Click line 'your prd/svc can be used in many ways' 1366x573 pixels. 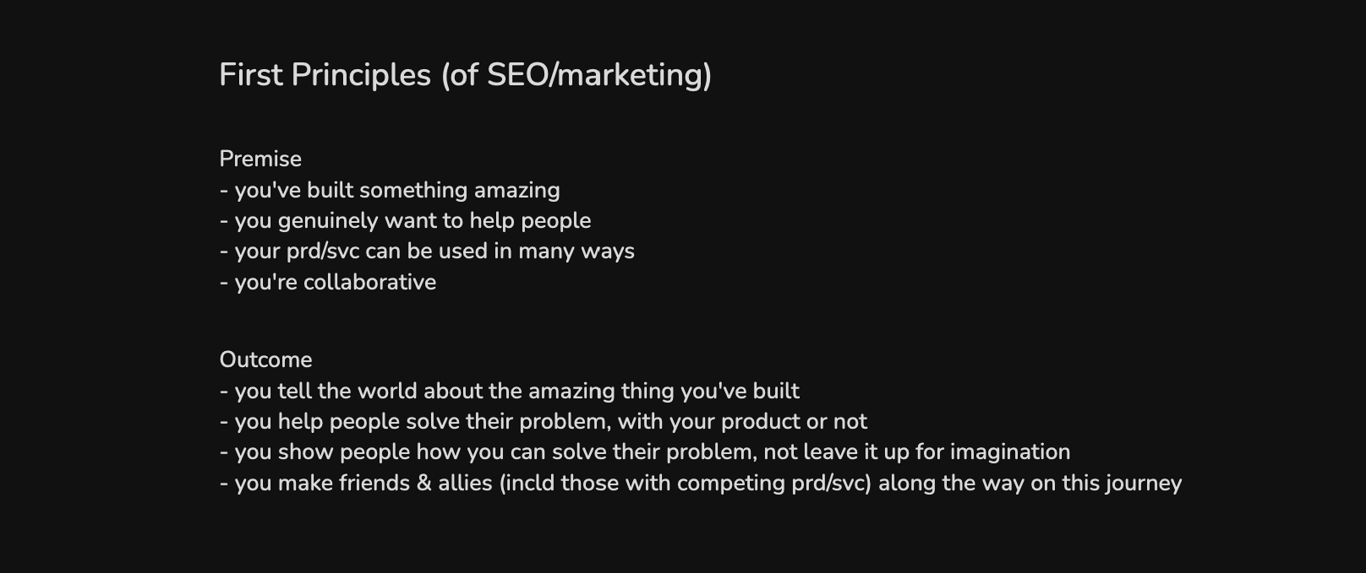(x=427, y=251)
